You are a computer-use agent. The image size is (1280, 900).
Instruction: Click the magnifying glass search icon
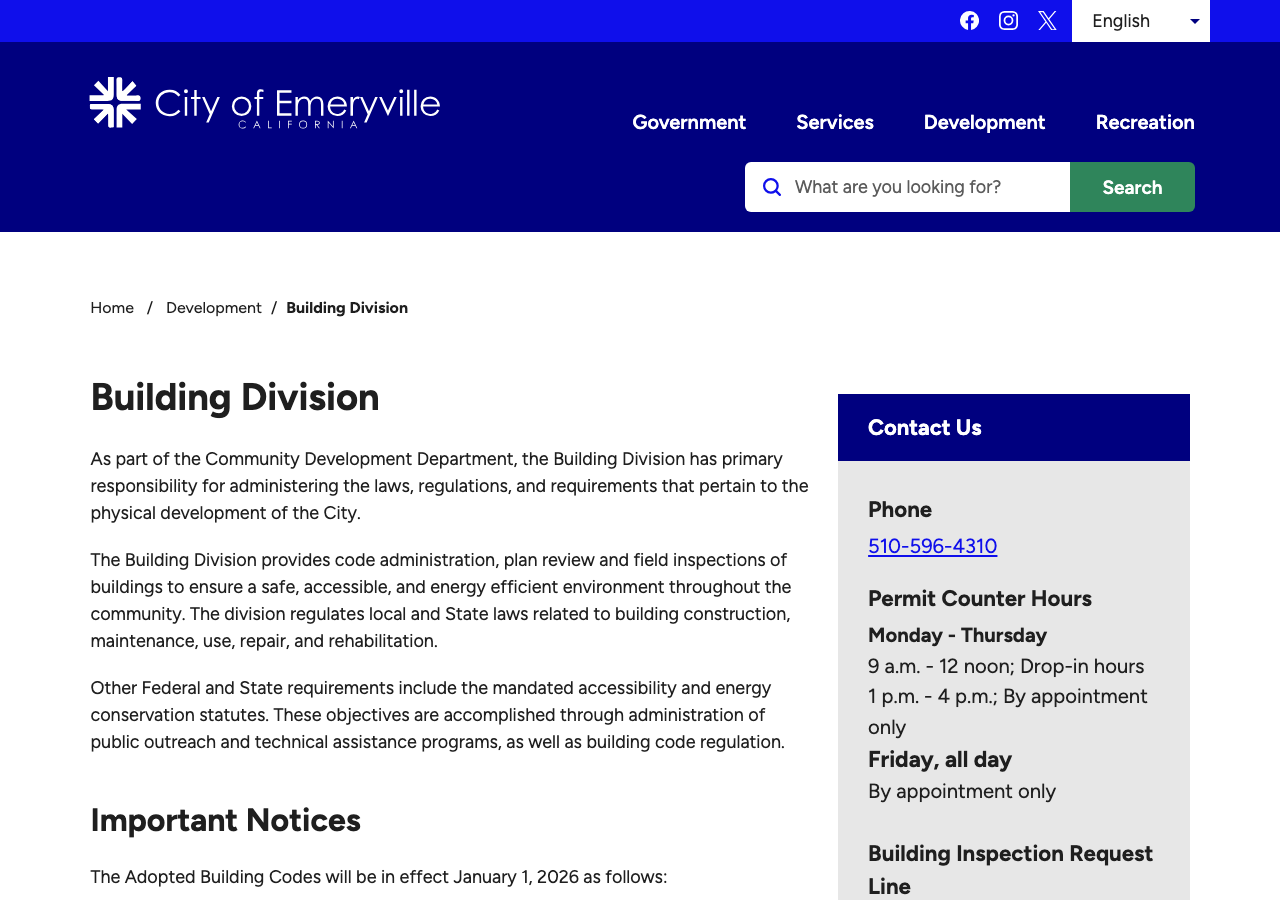tap(772, 187)
